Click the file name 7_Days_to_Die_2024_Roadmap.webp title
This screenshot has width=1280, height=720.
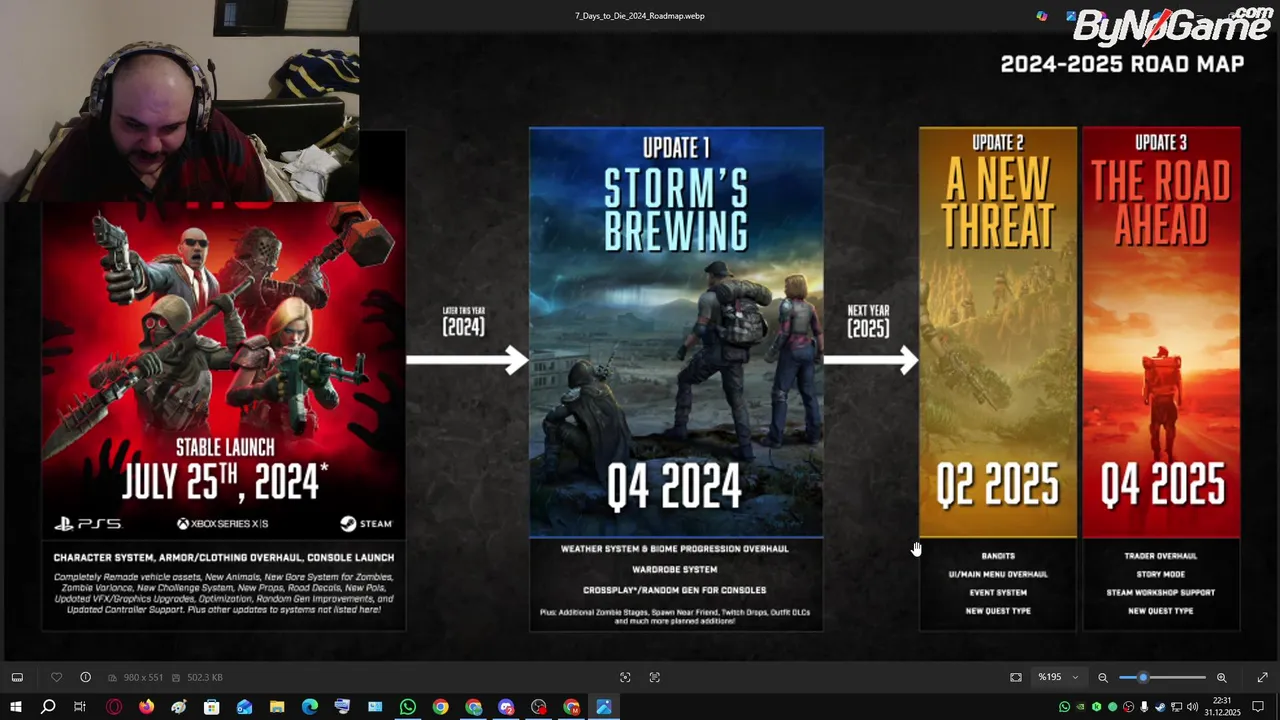click(x=640, y=16)
